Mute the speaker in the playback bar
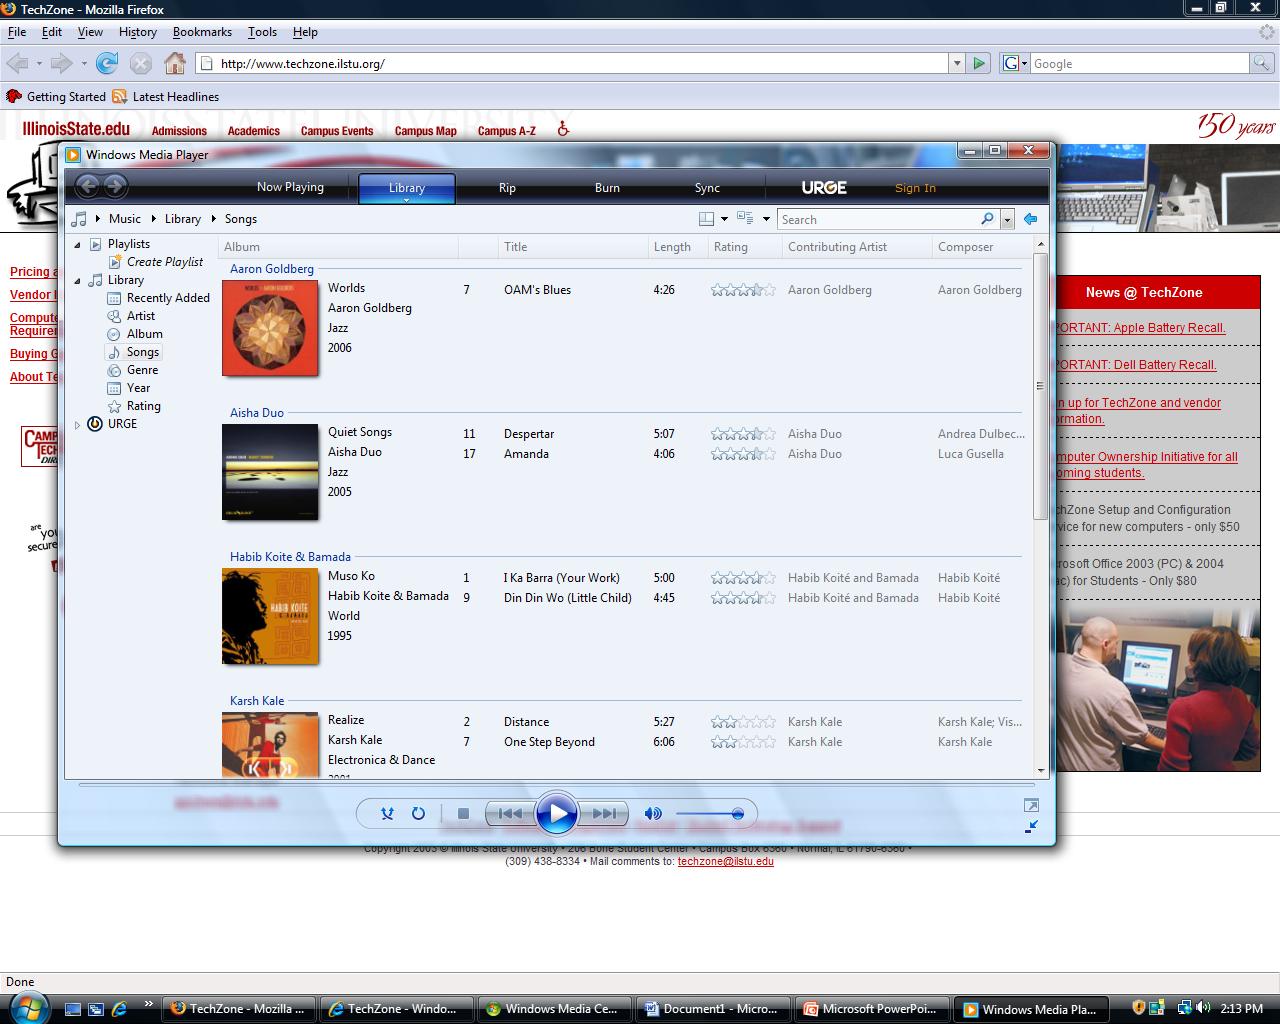The width and height of the screenshot is (1280, 1024). pyautogui.click(x=652, y=814)
